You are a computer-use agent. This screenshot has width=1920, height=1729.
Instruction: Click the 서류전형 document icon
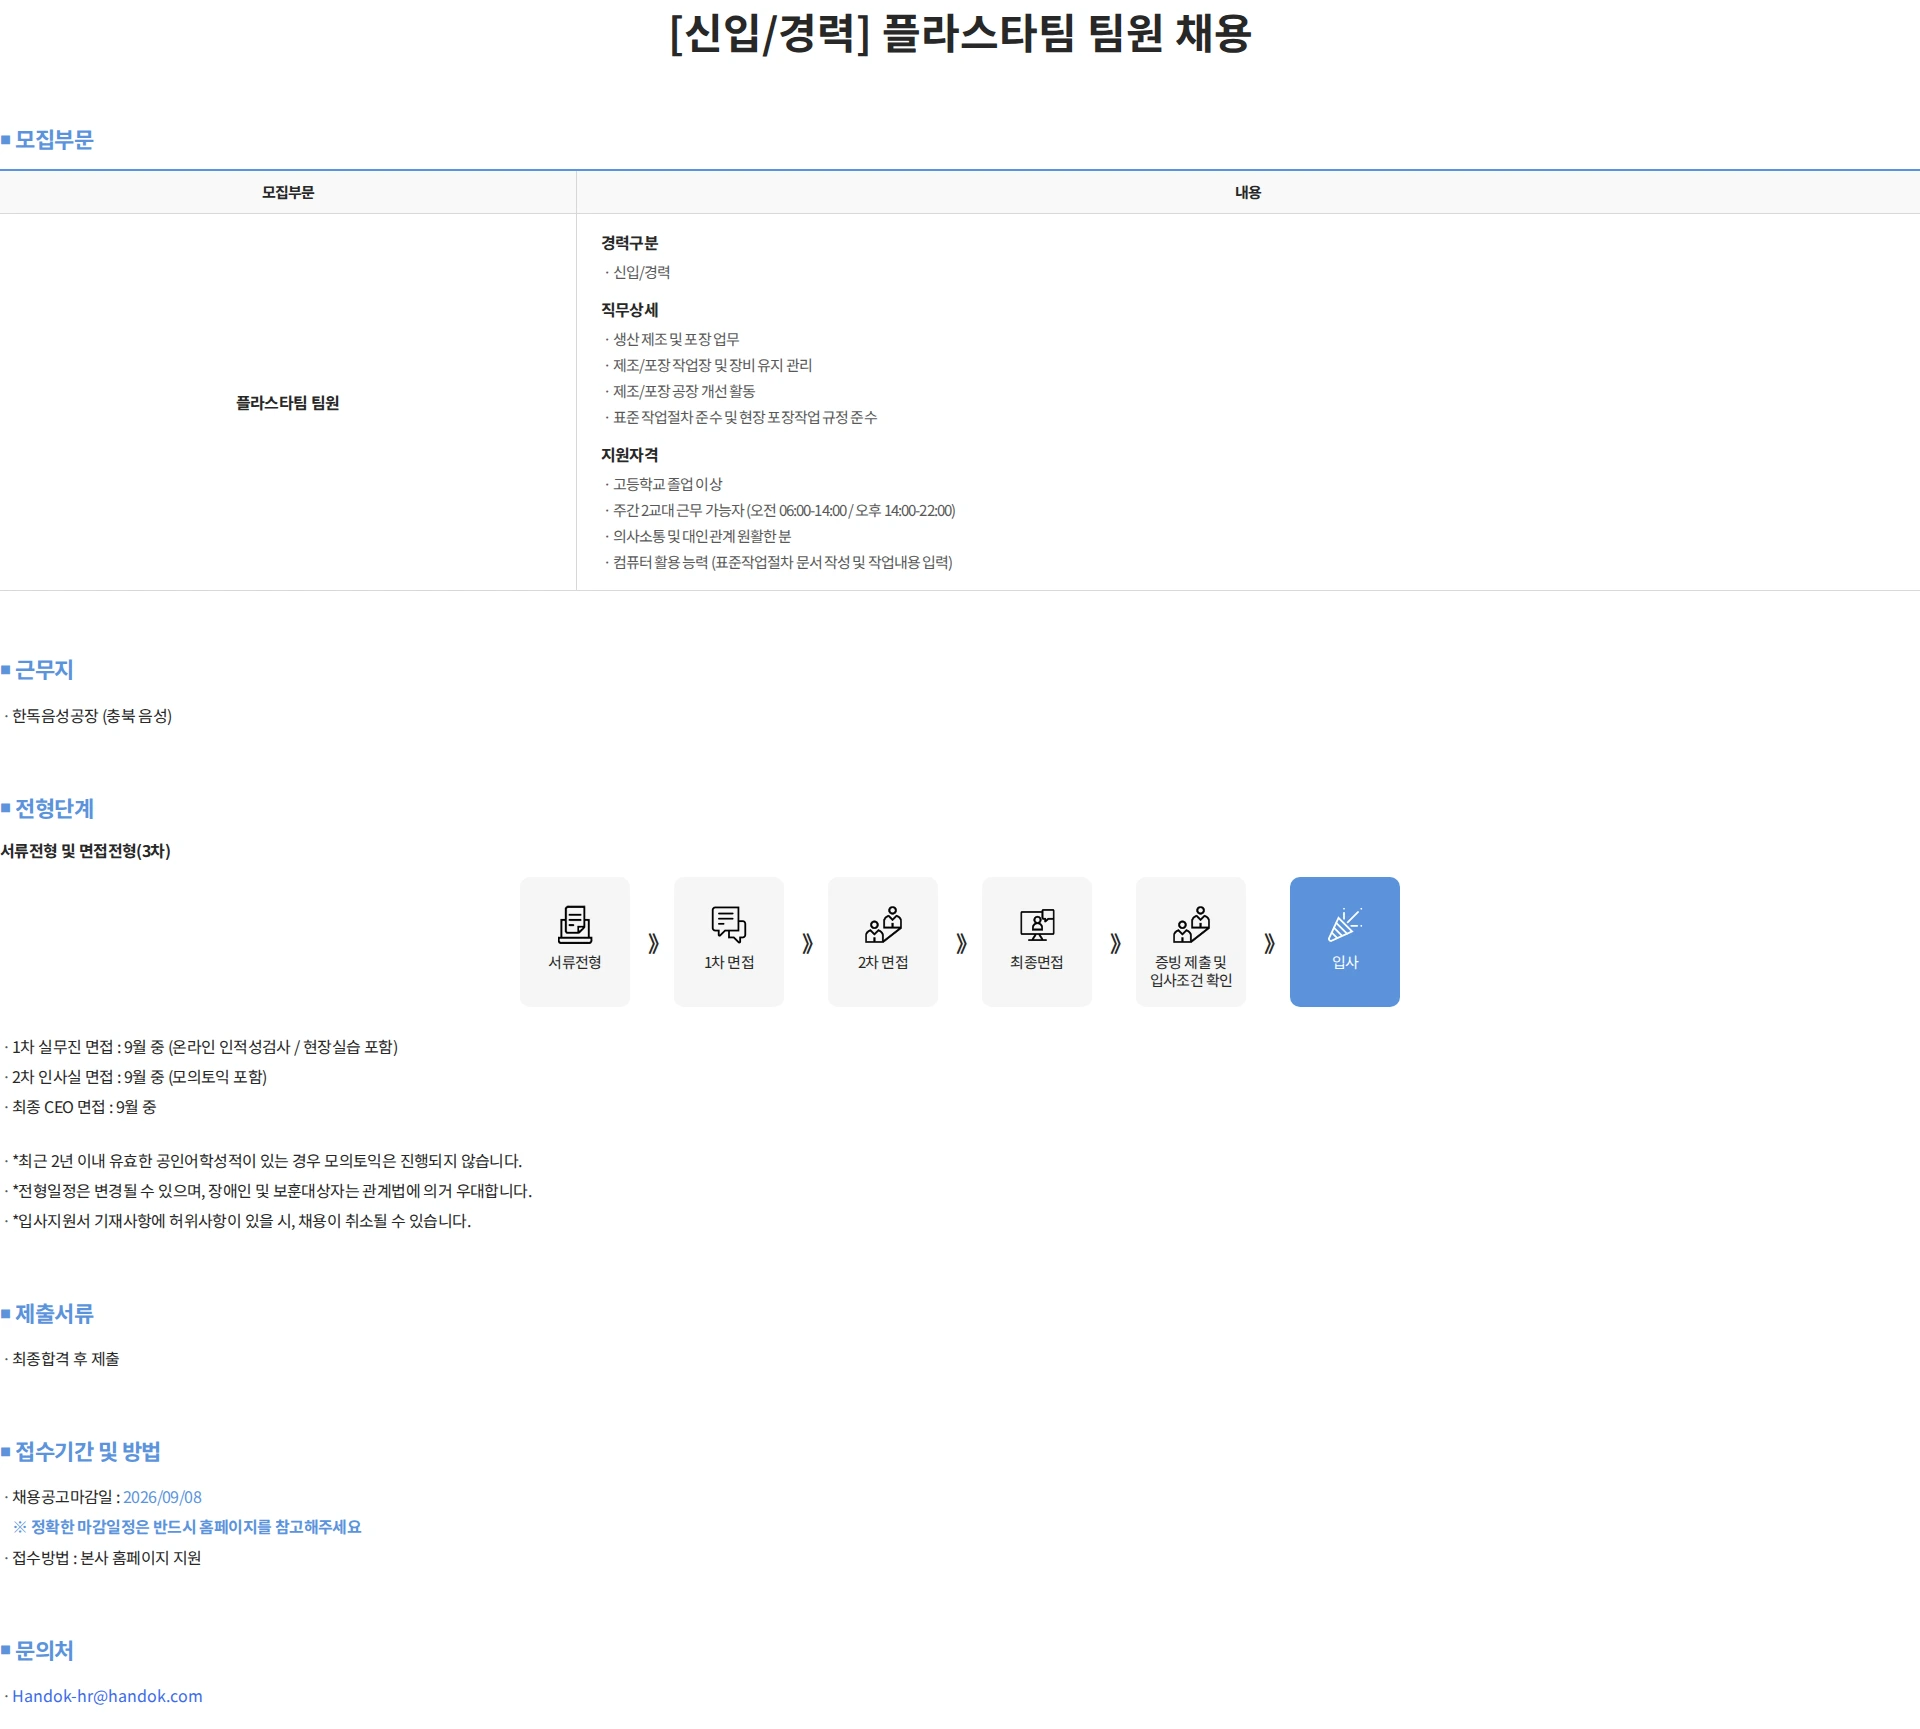point(575,925)
